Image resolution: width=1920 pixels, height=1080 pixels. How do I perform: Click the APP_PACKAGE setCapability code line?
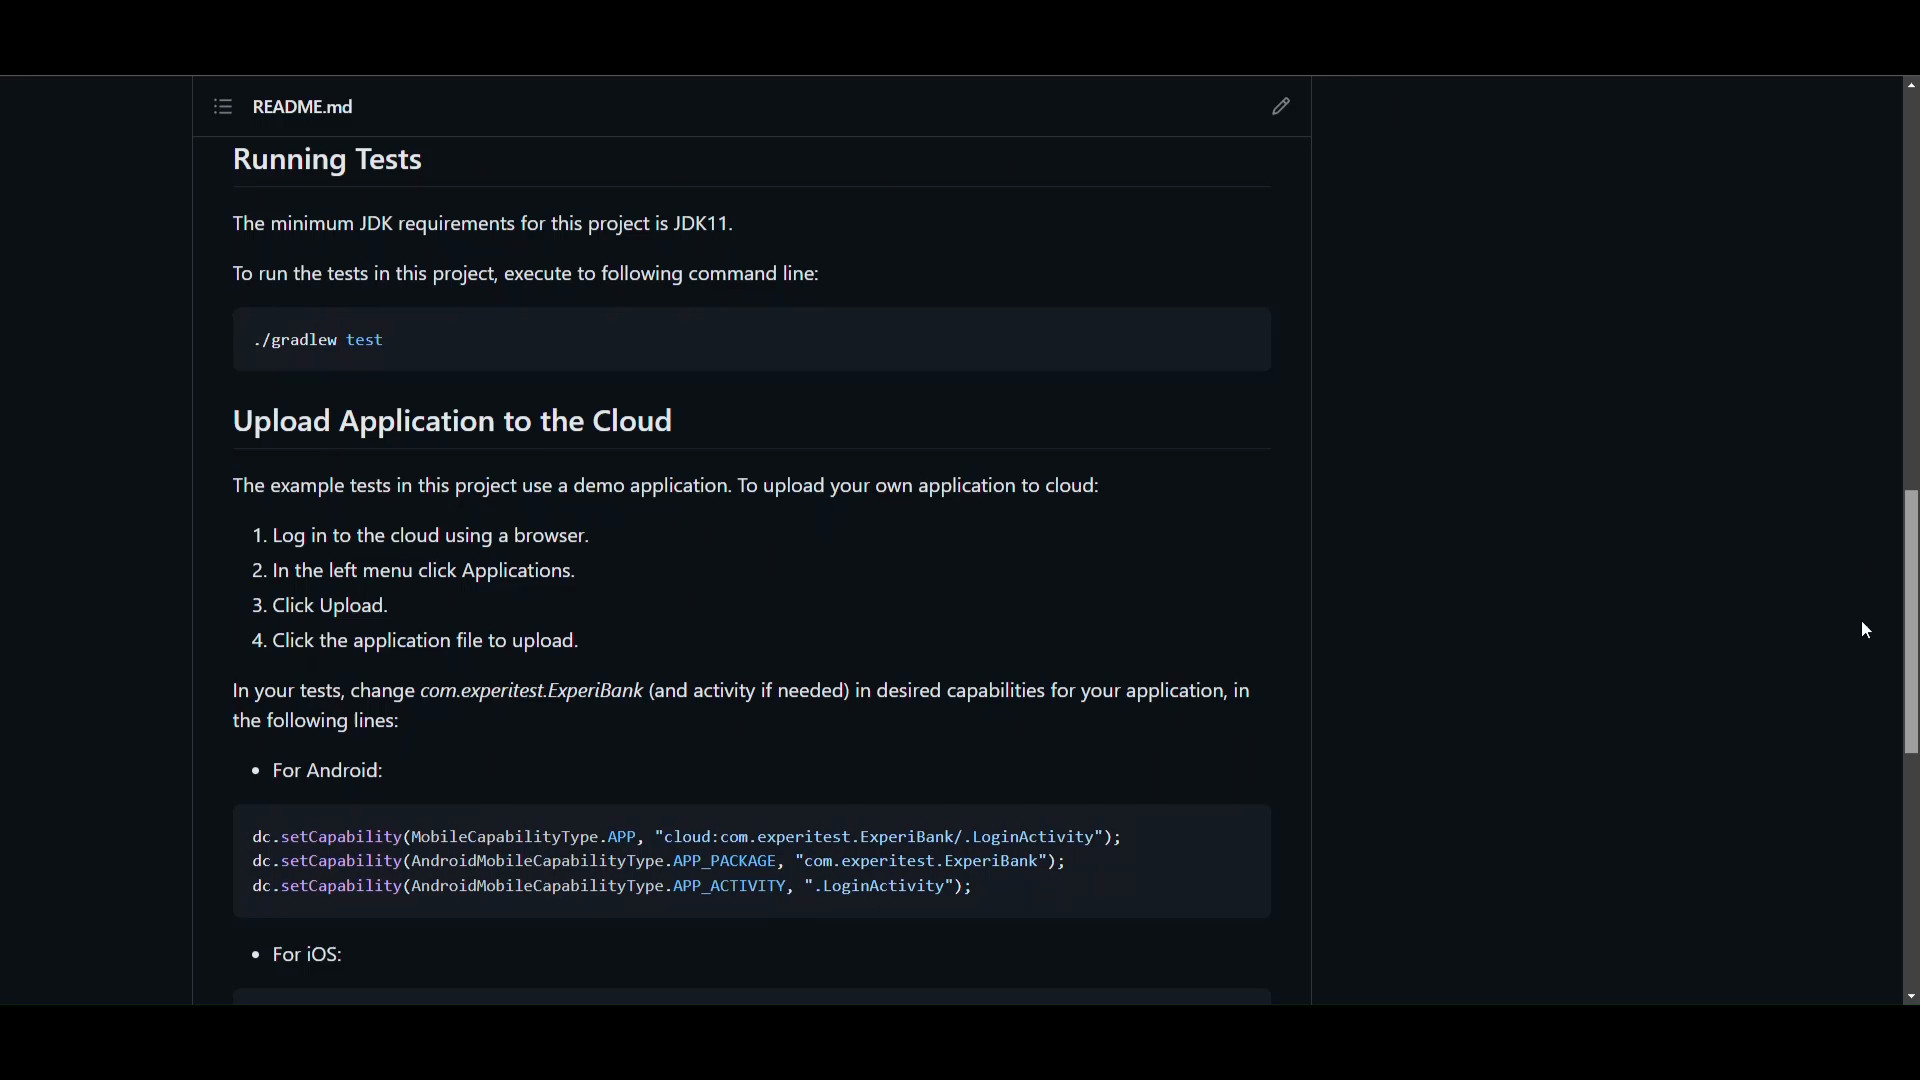click(x=658, y=862)
